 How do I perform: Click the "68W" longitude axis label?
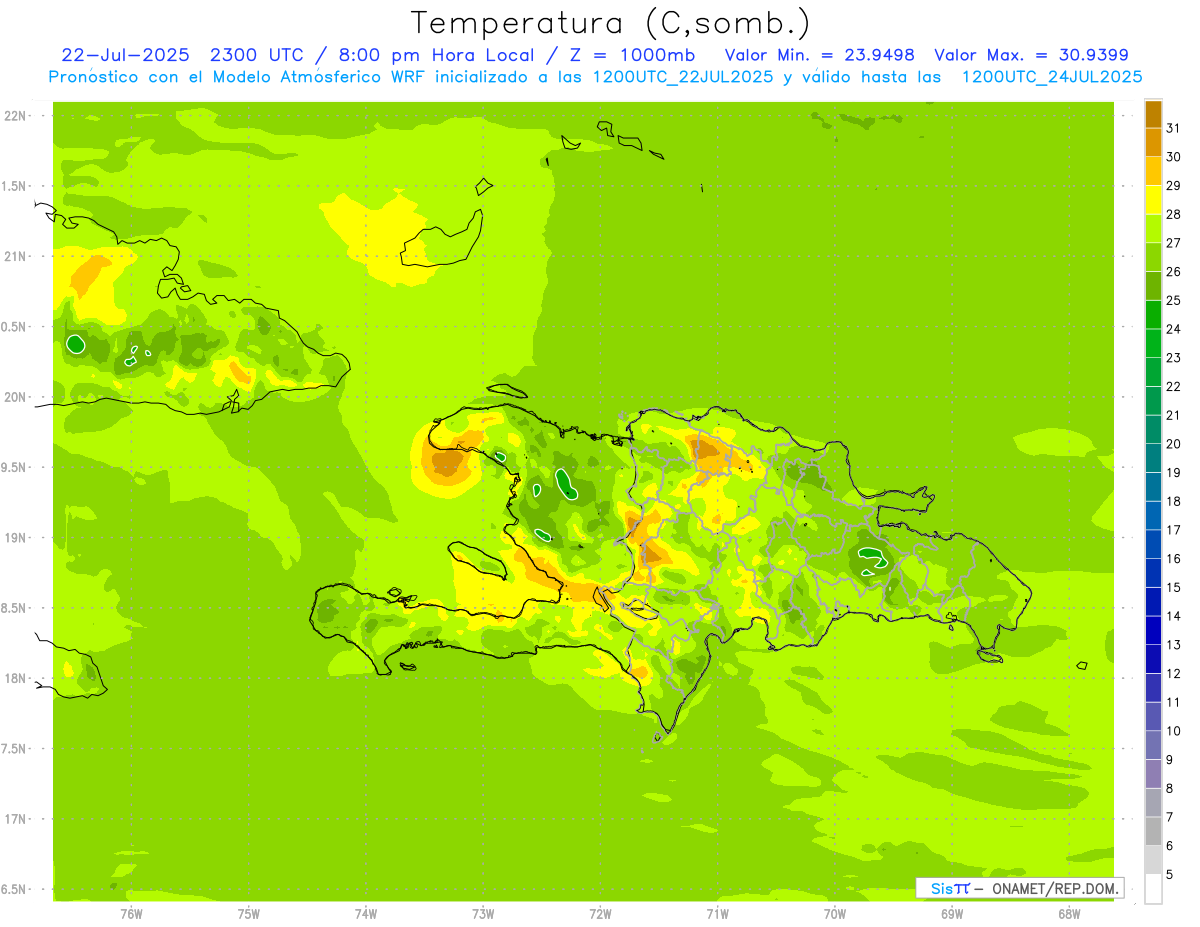point(1069,914)
